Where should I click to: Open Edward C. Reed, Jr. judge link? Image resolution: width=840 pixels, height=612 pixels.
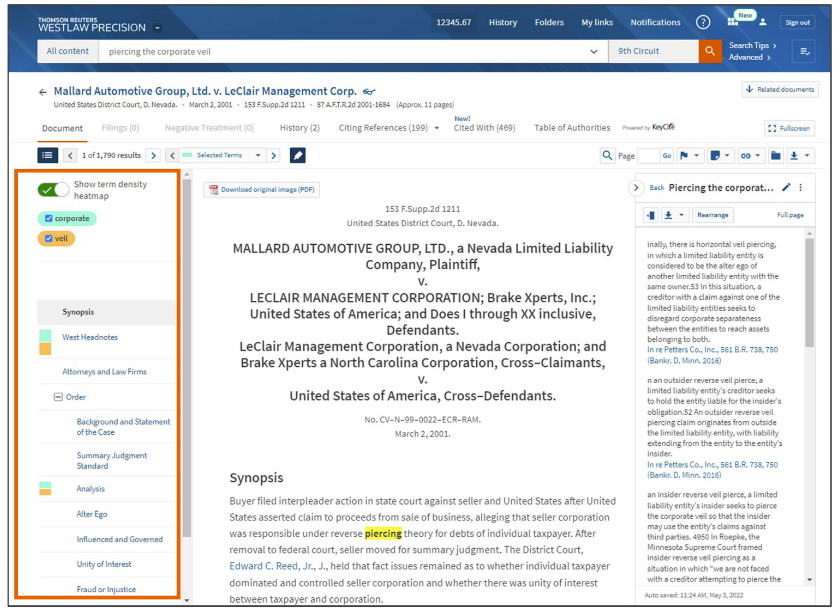click(272, 566)
